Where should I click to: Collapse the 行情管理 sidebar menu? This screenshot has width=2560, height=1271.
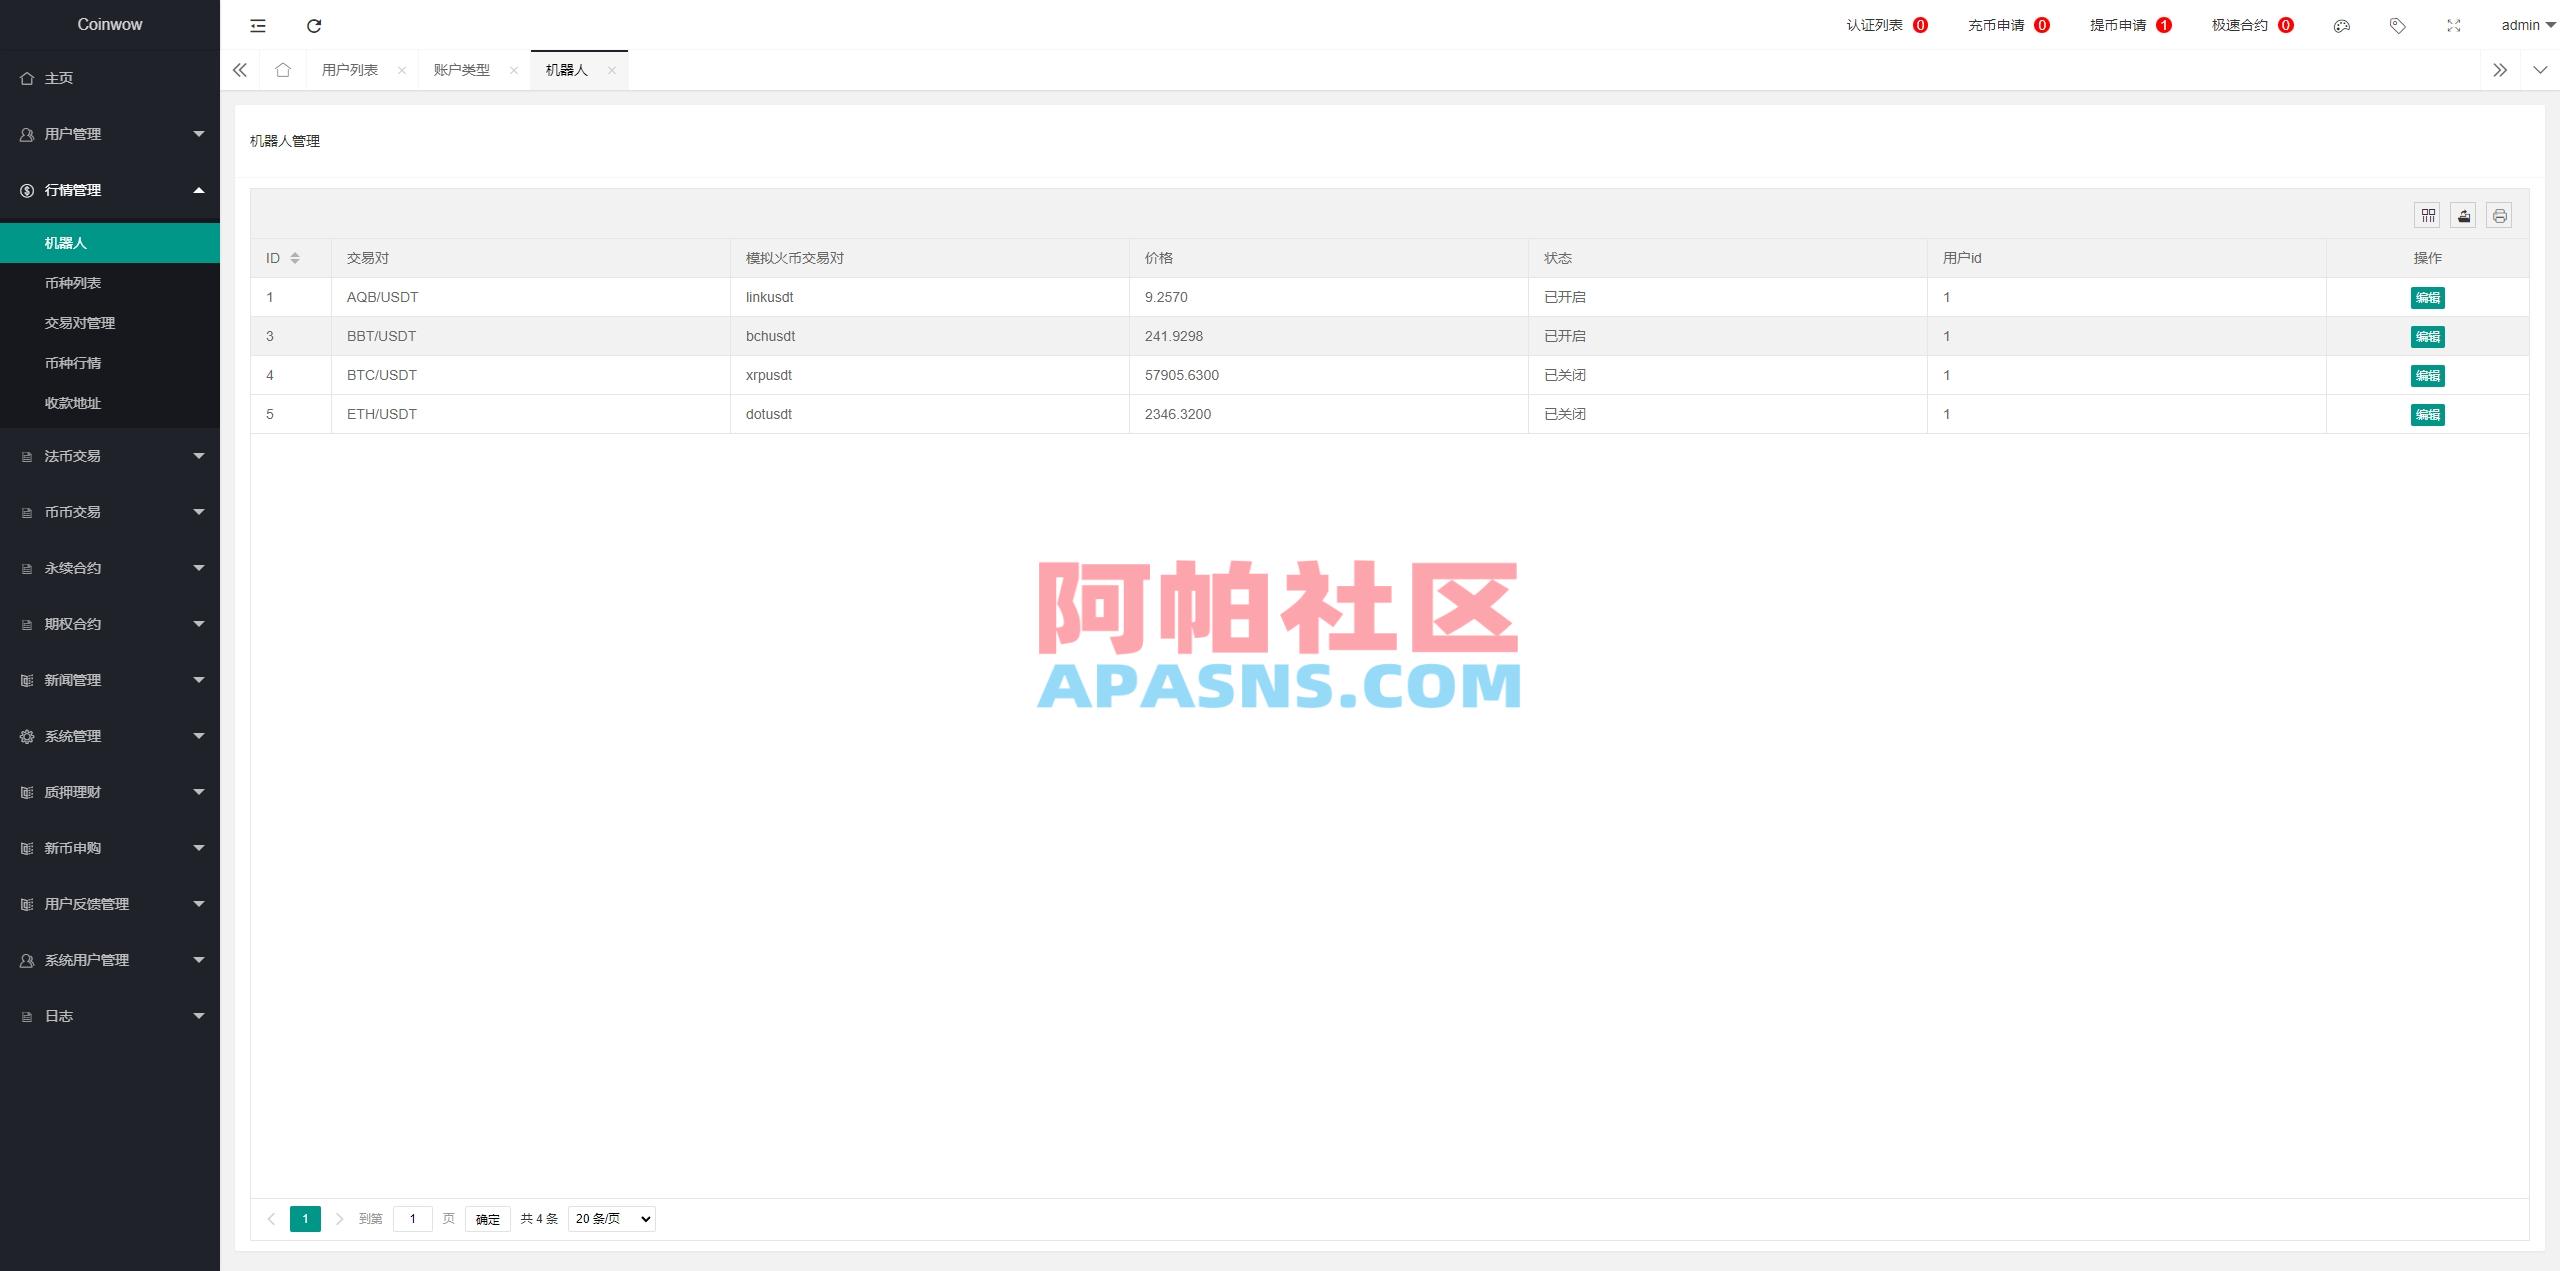[x=110, y=190]
